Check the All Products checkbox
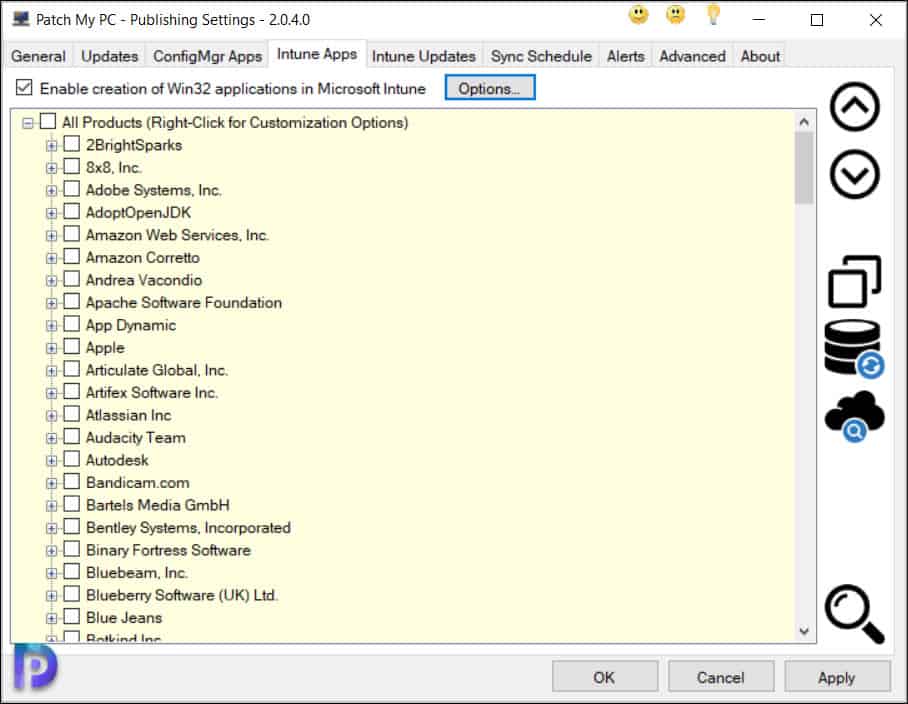 47,122
